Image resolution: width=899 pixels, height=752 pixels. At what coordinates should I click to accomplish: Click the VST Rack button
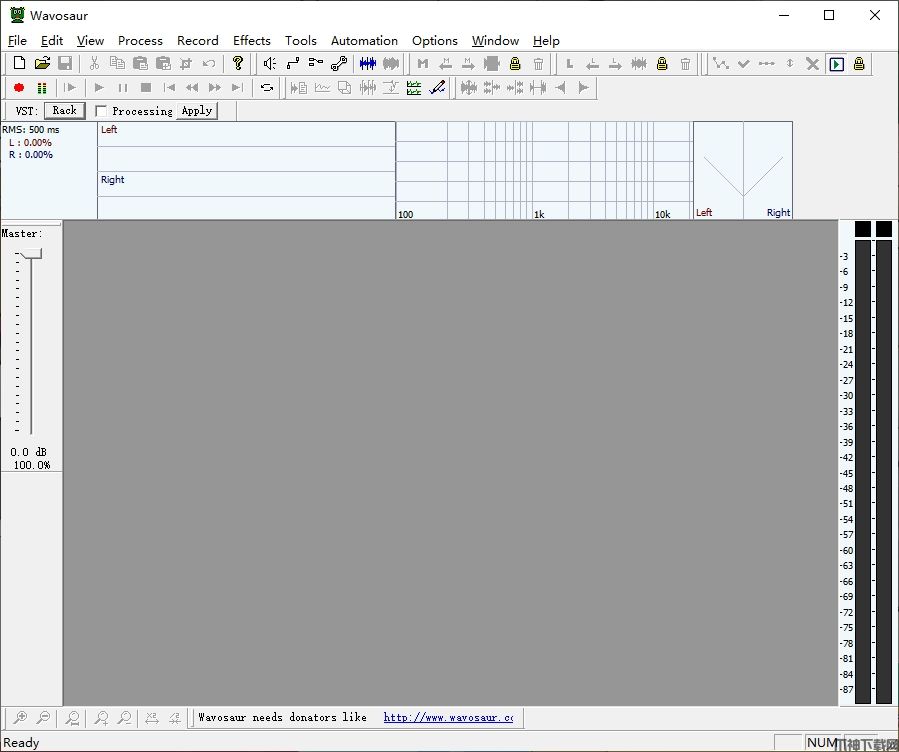[65, 111]
